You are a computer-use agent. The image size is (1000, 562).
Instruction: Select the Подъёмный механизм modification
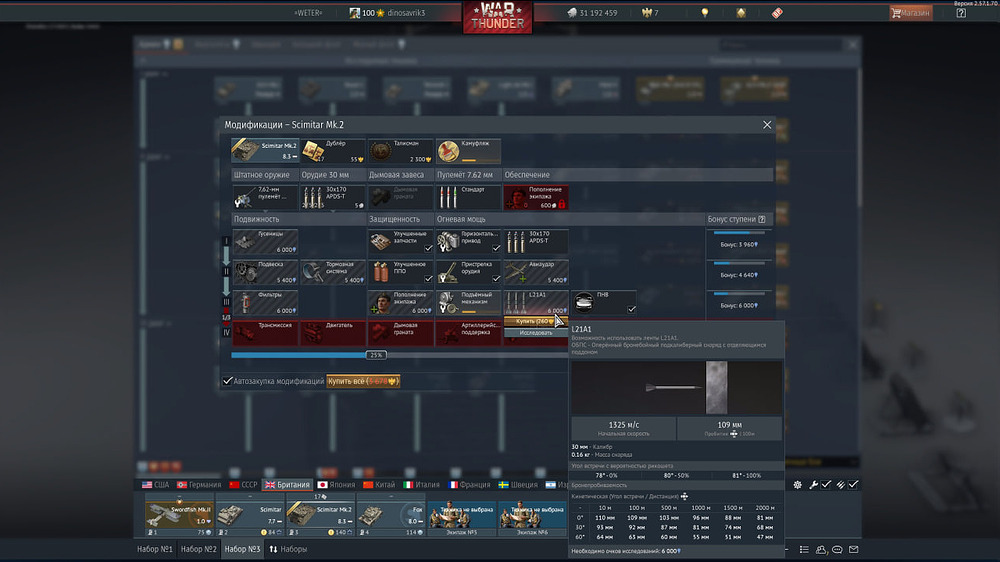[467, 303]
